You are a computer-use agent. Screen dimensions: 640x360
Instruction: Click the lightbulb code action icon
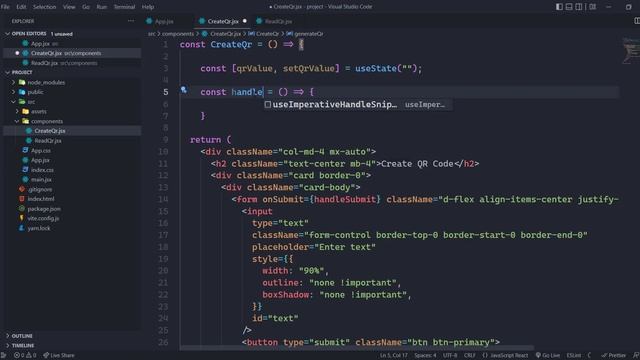[184, 90]
